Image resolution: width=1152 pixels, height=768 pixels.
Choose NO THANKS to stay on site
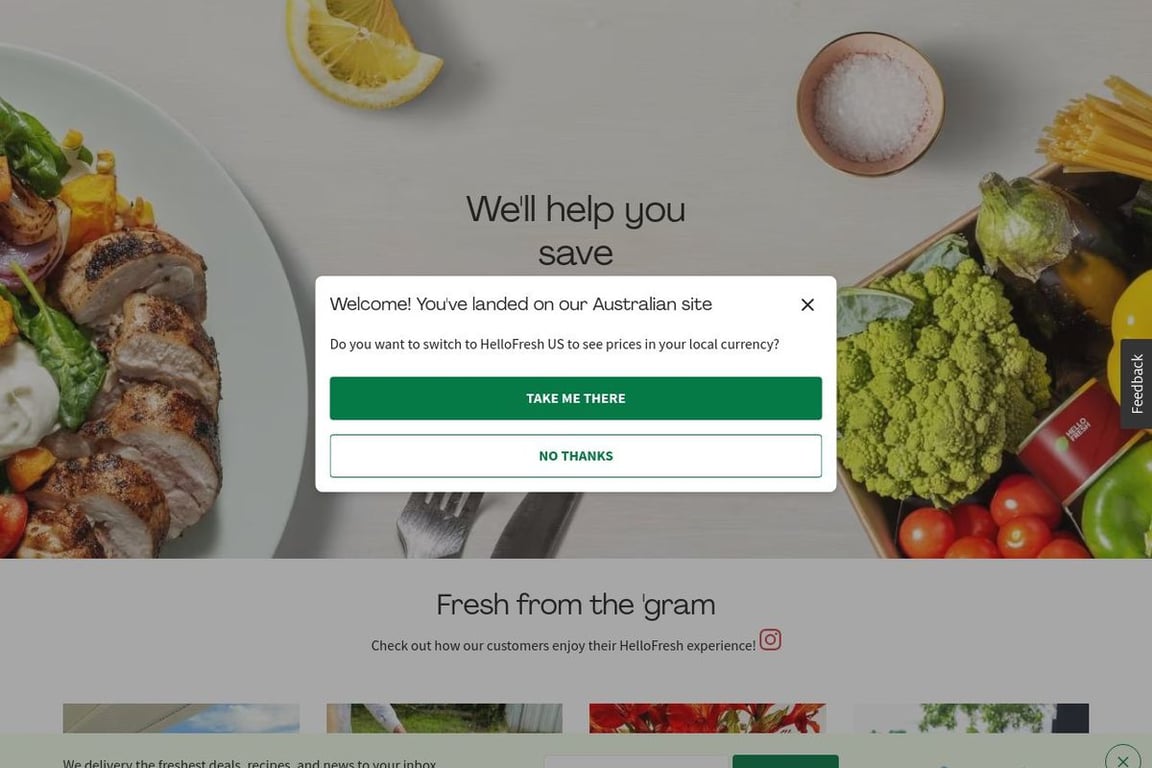pyautogui.click(x=575, y=456)
